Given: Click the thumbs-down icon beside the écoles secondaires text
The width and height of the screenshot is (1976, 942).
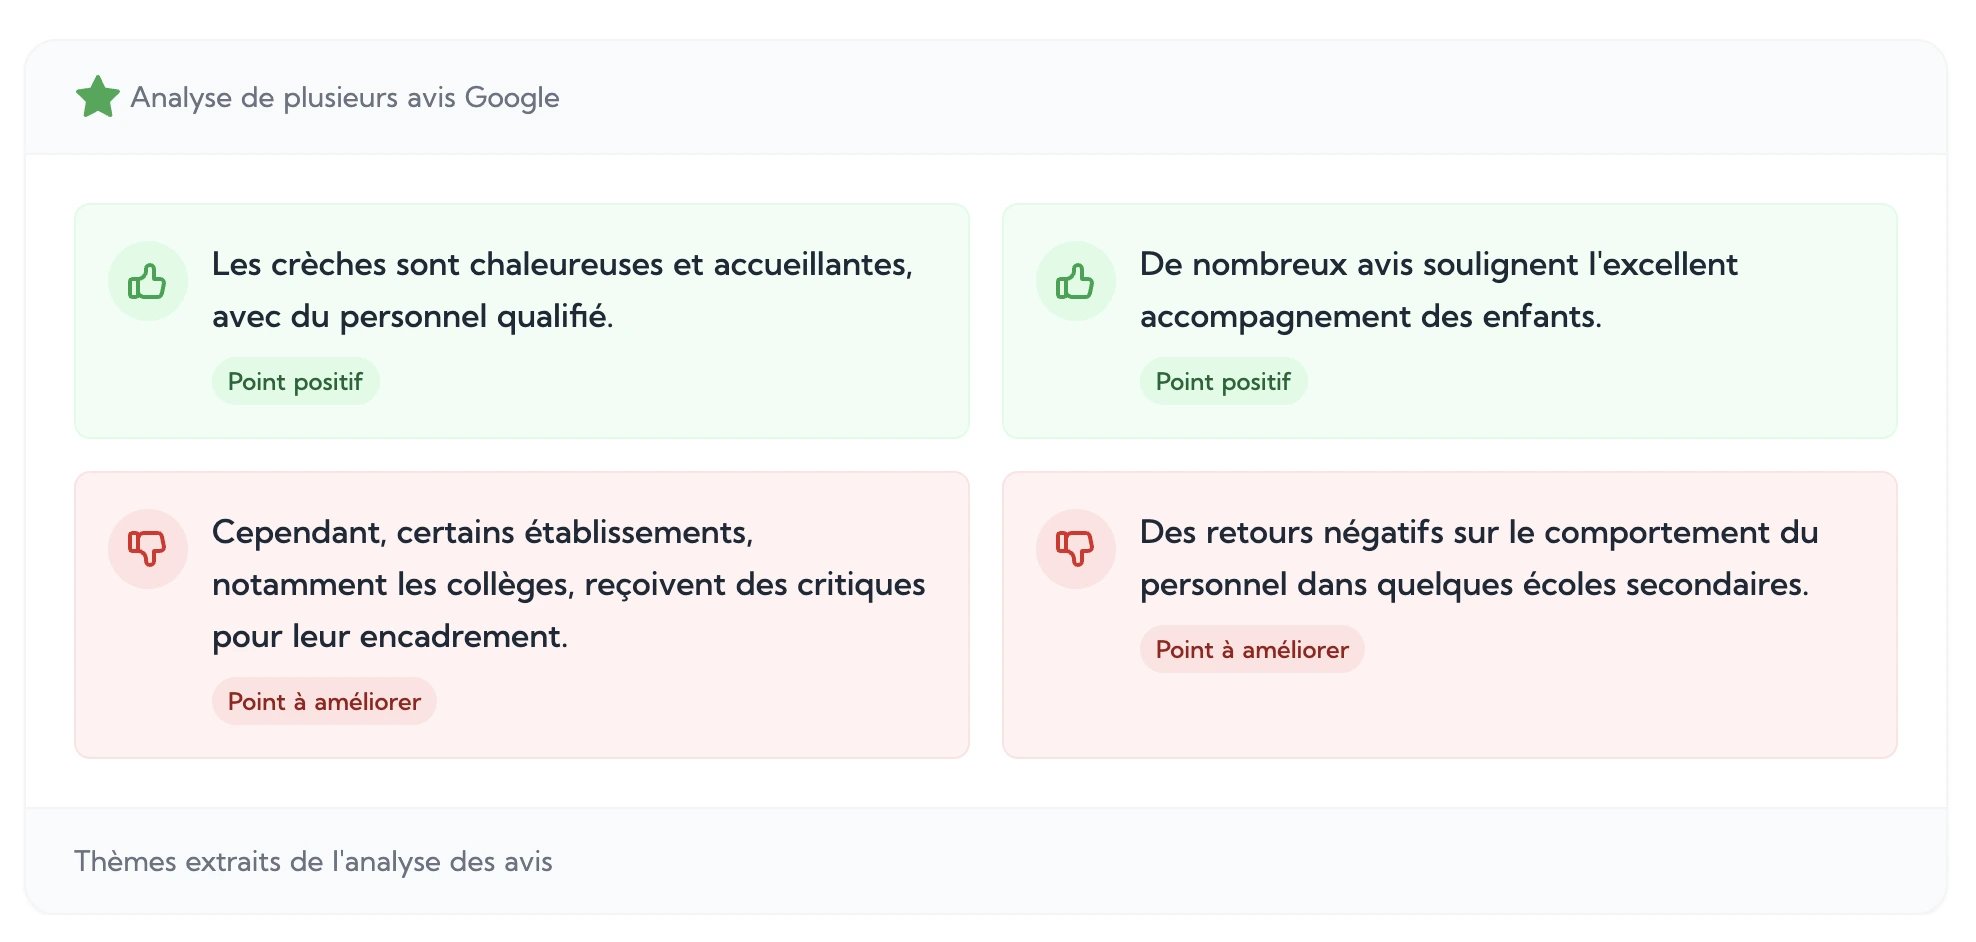Looking at the screenshot, I should pos(1075,548).
